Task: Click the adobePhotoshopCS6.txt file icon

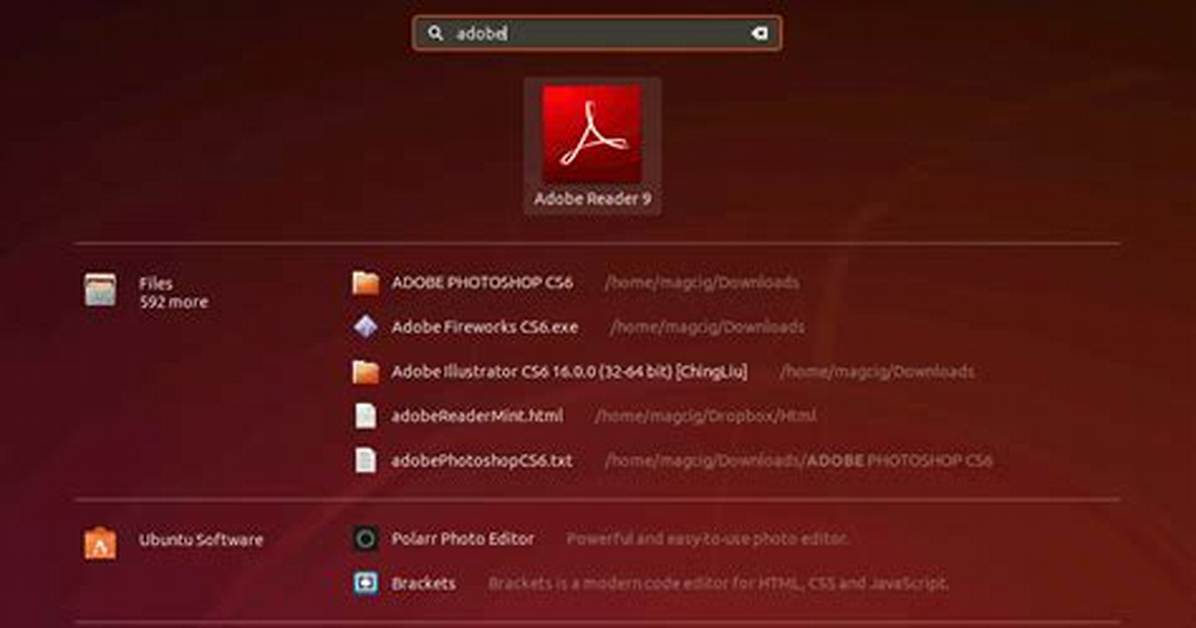Action: click(x=365, y=460)
